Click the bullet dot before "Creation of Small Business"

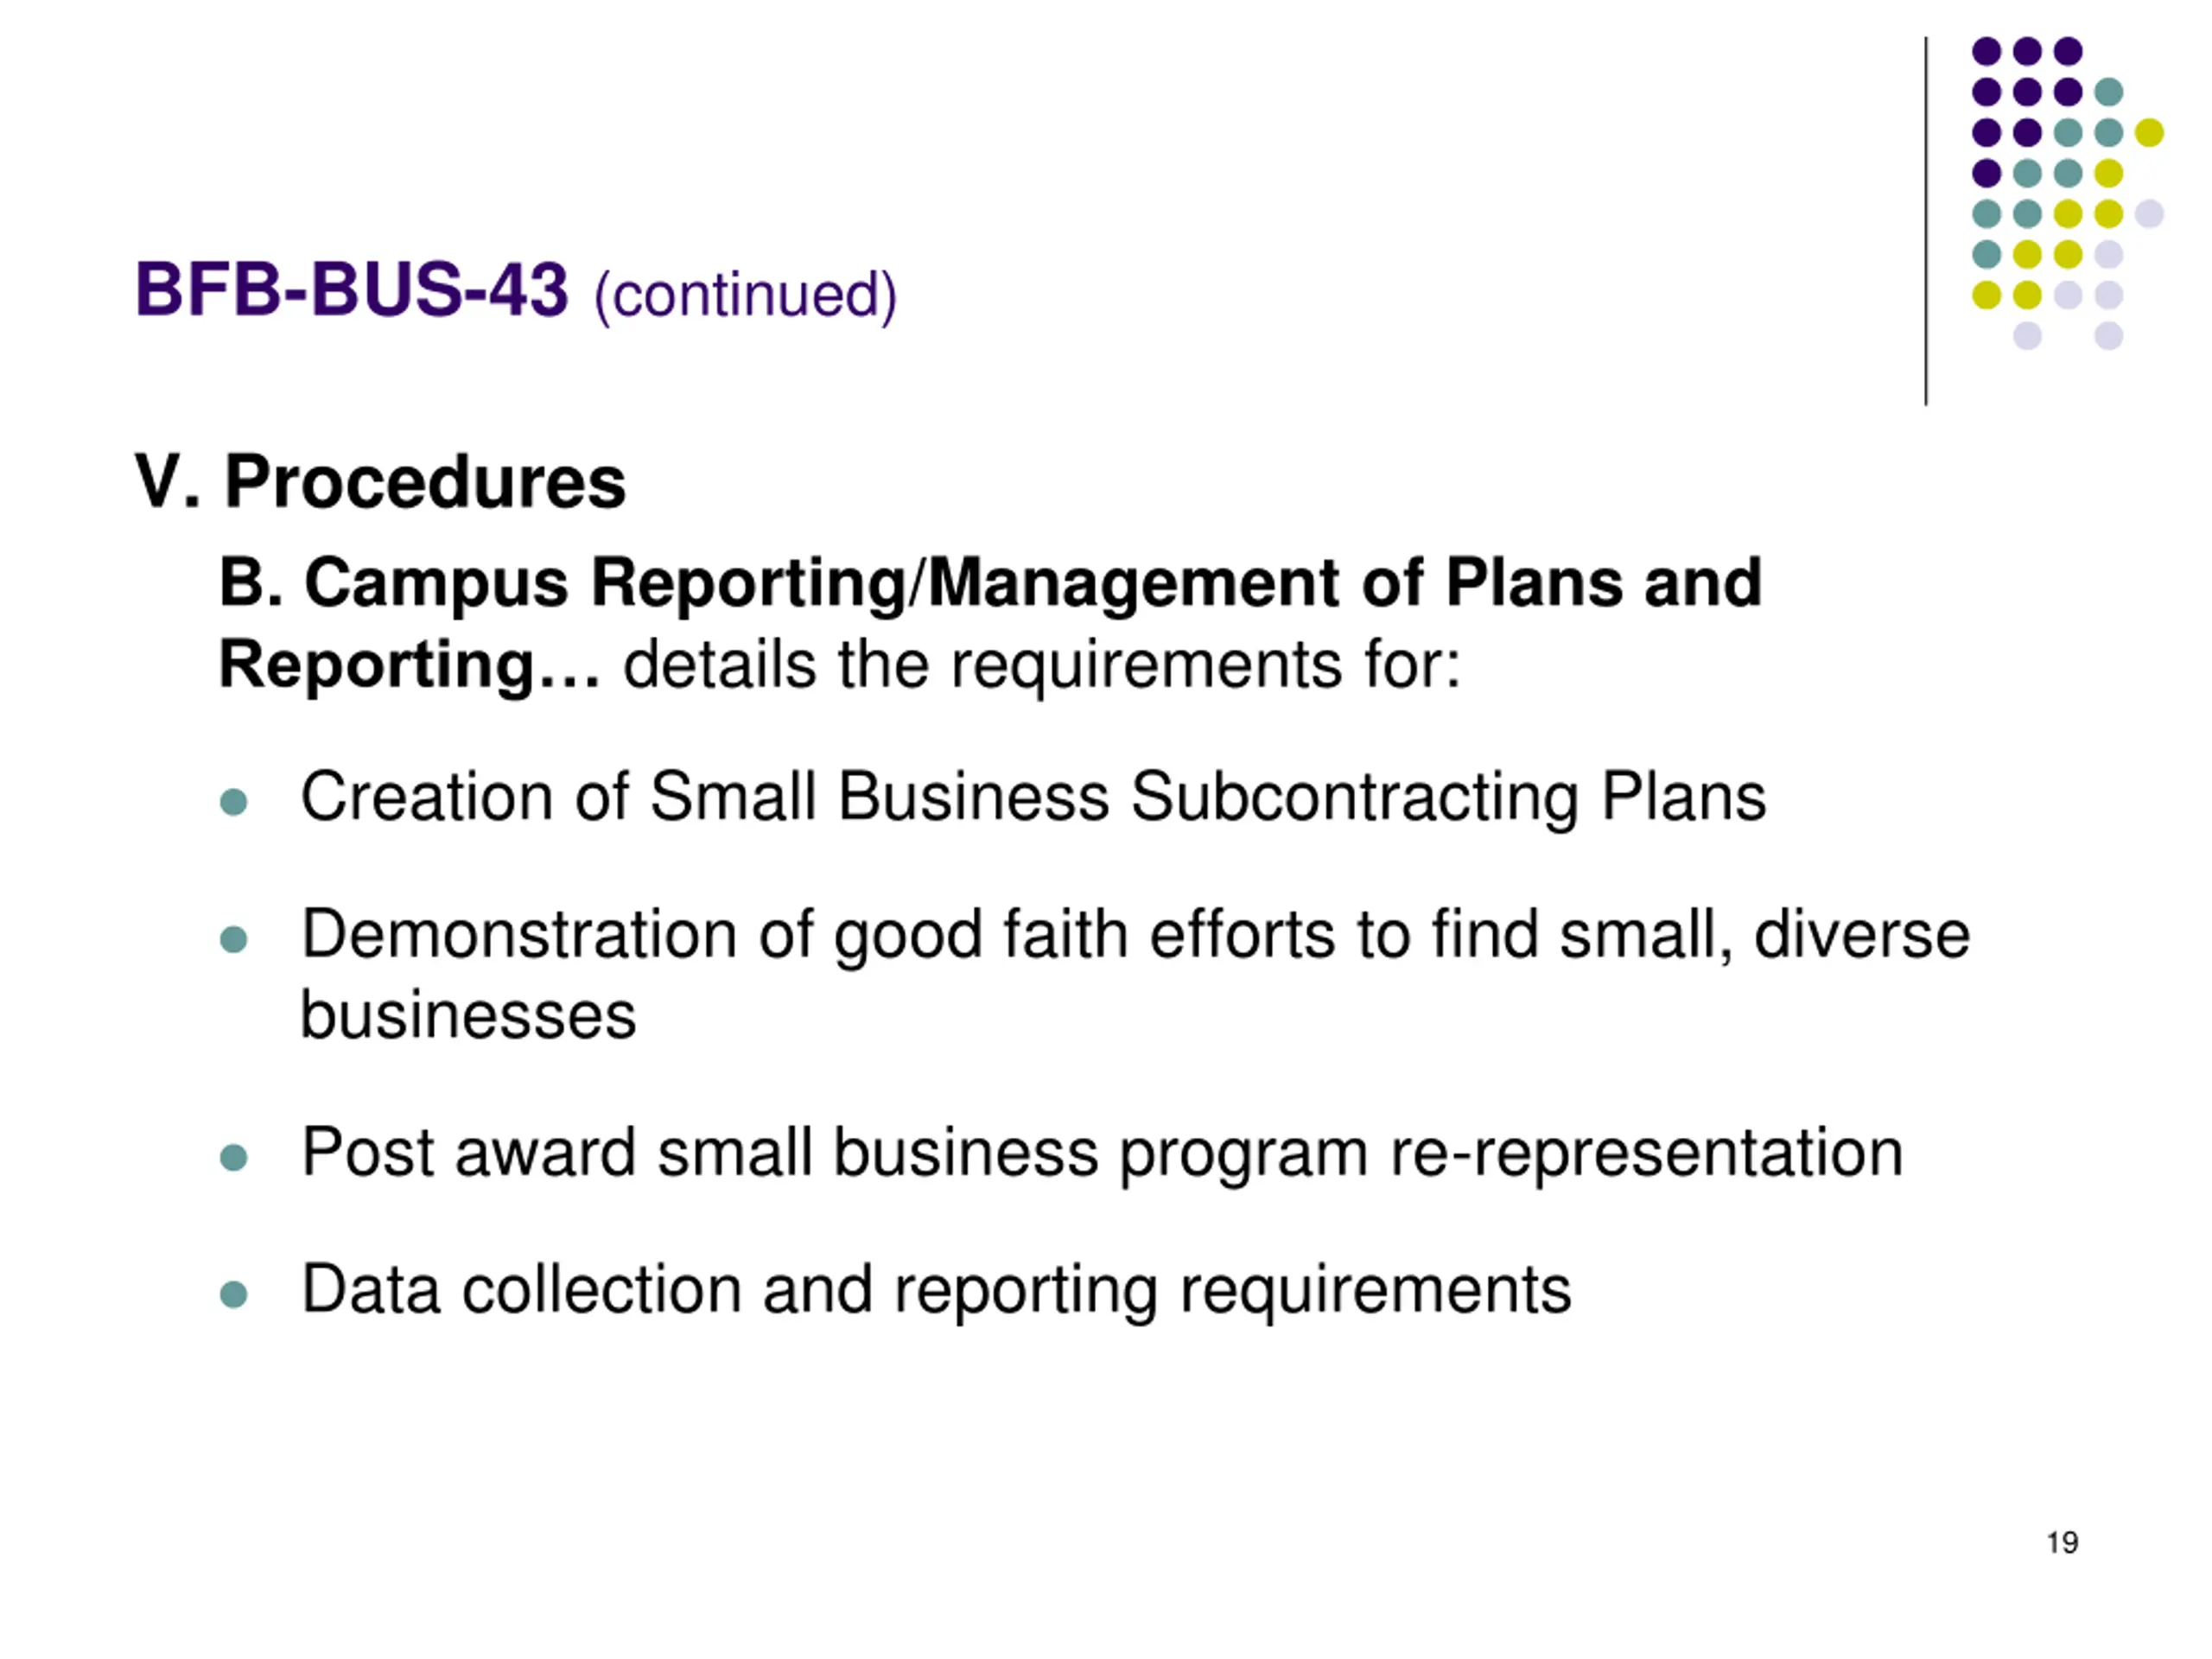233,802
